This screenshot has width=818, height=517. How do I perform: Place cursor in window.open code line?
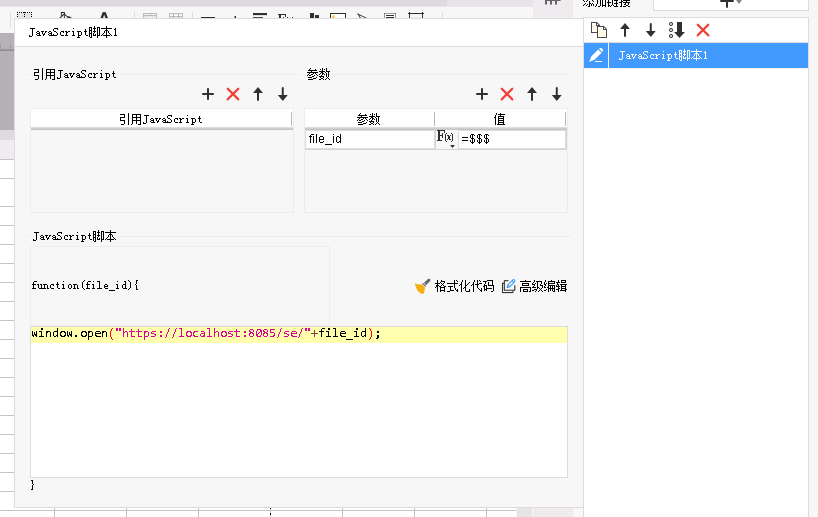[299, 333]
